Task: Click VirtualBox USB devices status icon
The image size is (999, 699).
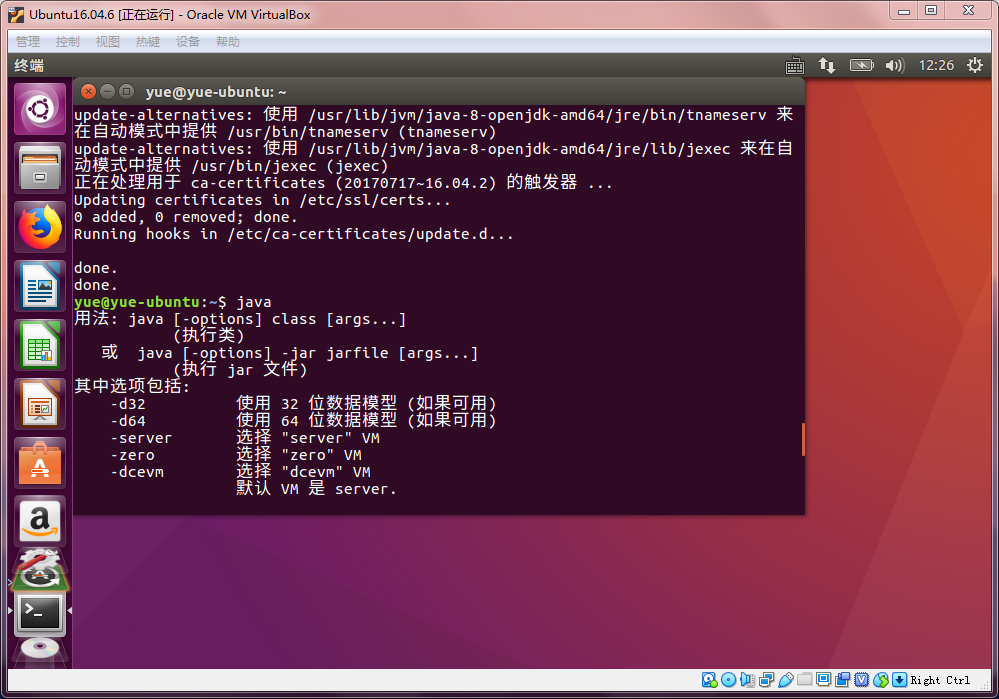Action: click(x=786, y=680)
